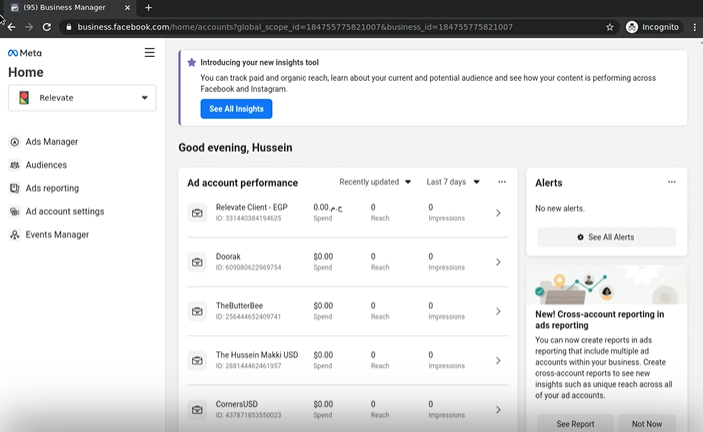The image size is (703, 432).
Task: Click the Incognito profile indicator
Action: point(653,27)
